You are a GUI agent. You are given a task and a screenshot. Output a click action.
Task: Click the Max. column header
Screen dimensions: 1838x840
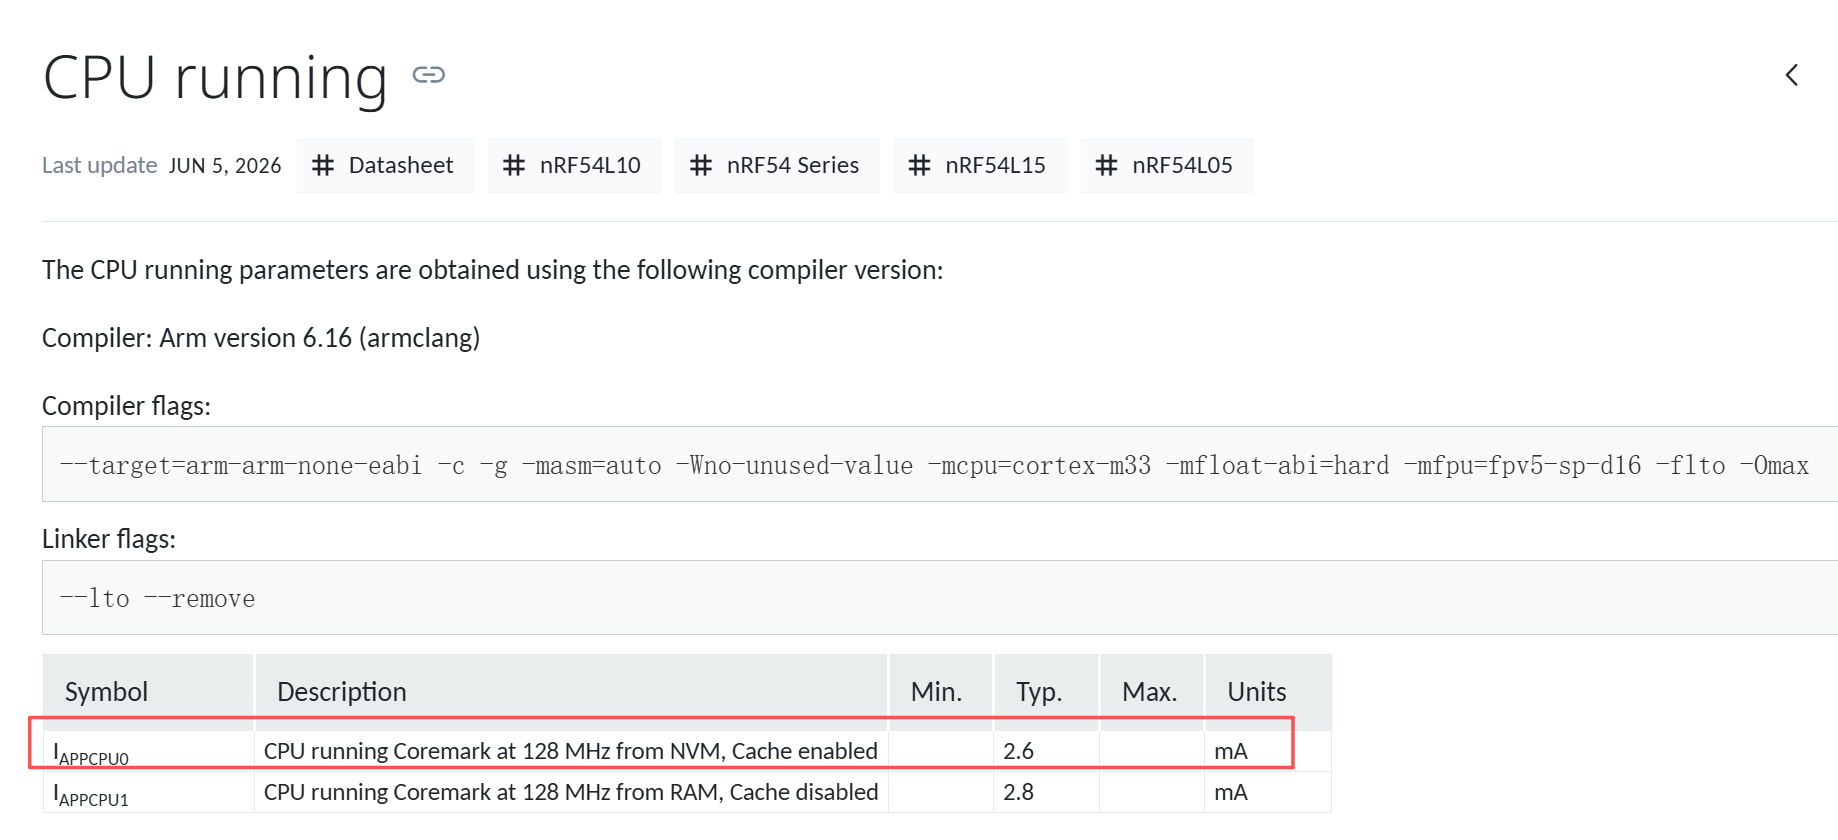[x=1152, y=692]
